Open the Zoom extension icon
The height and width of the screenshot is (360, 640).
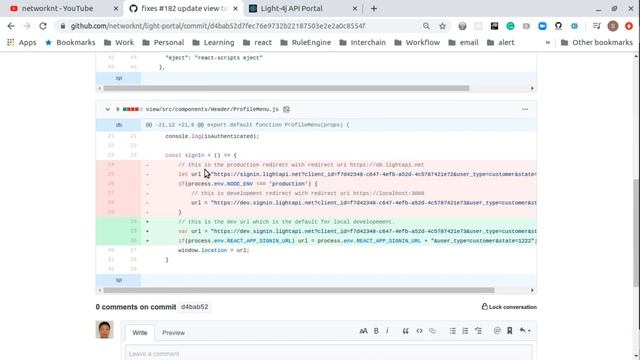coord(542,26)
